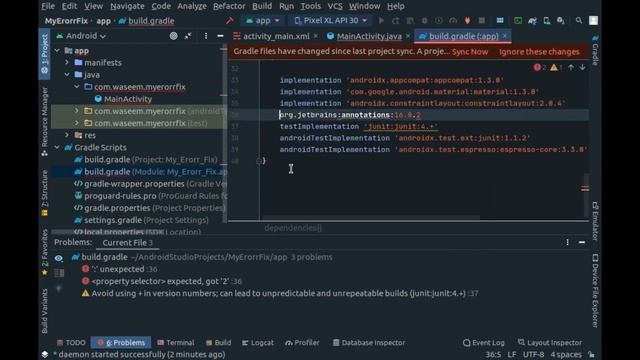Toggle the Z: Structure side panel
The height and width of the screenshot is (360, 640).
pyautogui.click(x=44, y=193)
